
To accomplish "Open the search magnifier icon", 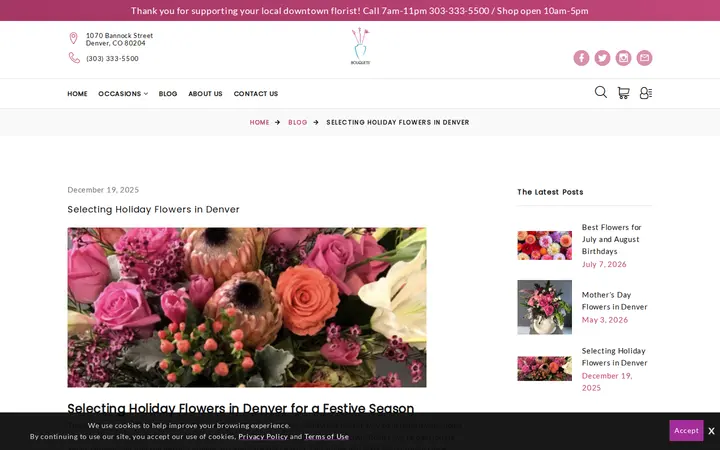I will (x=601, y=92).
